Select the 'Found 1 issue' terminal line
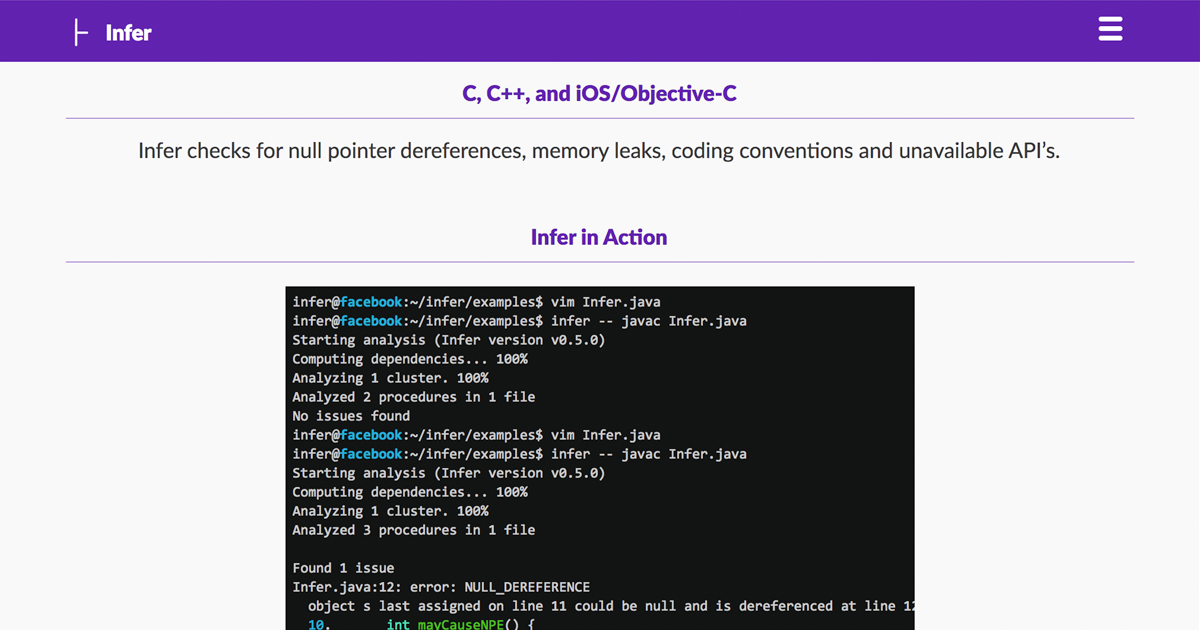1200x630 pixels. click(x=343, y=568)
